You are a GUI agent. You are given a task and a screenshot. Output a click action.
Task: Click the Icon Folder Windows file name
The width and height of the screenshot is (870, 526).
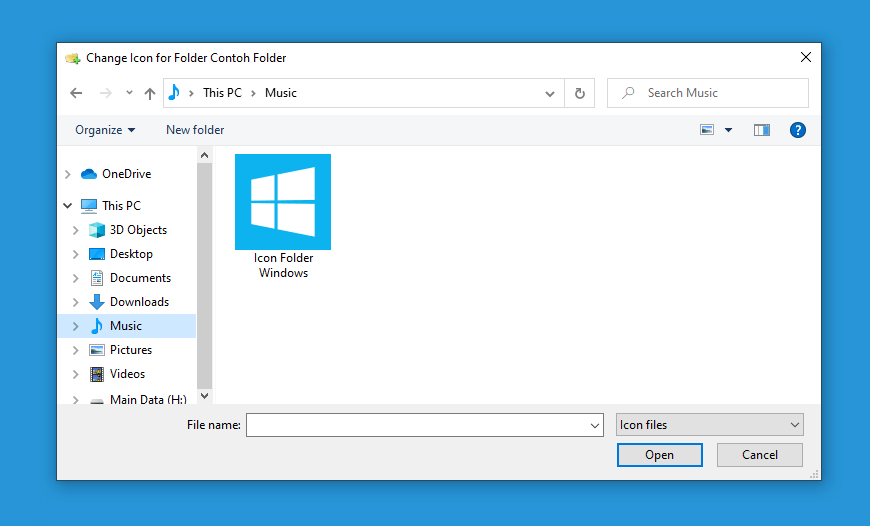coord(284,265)
